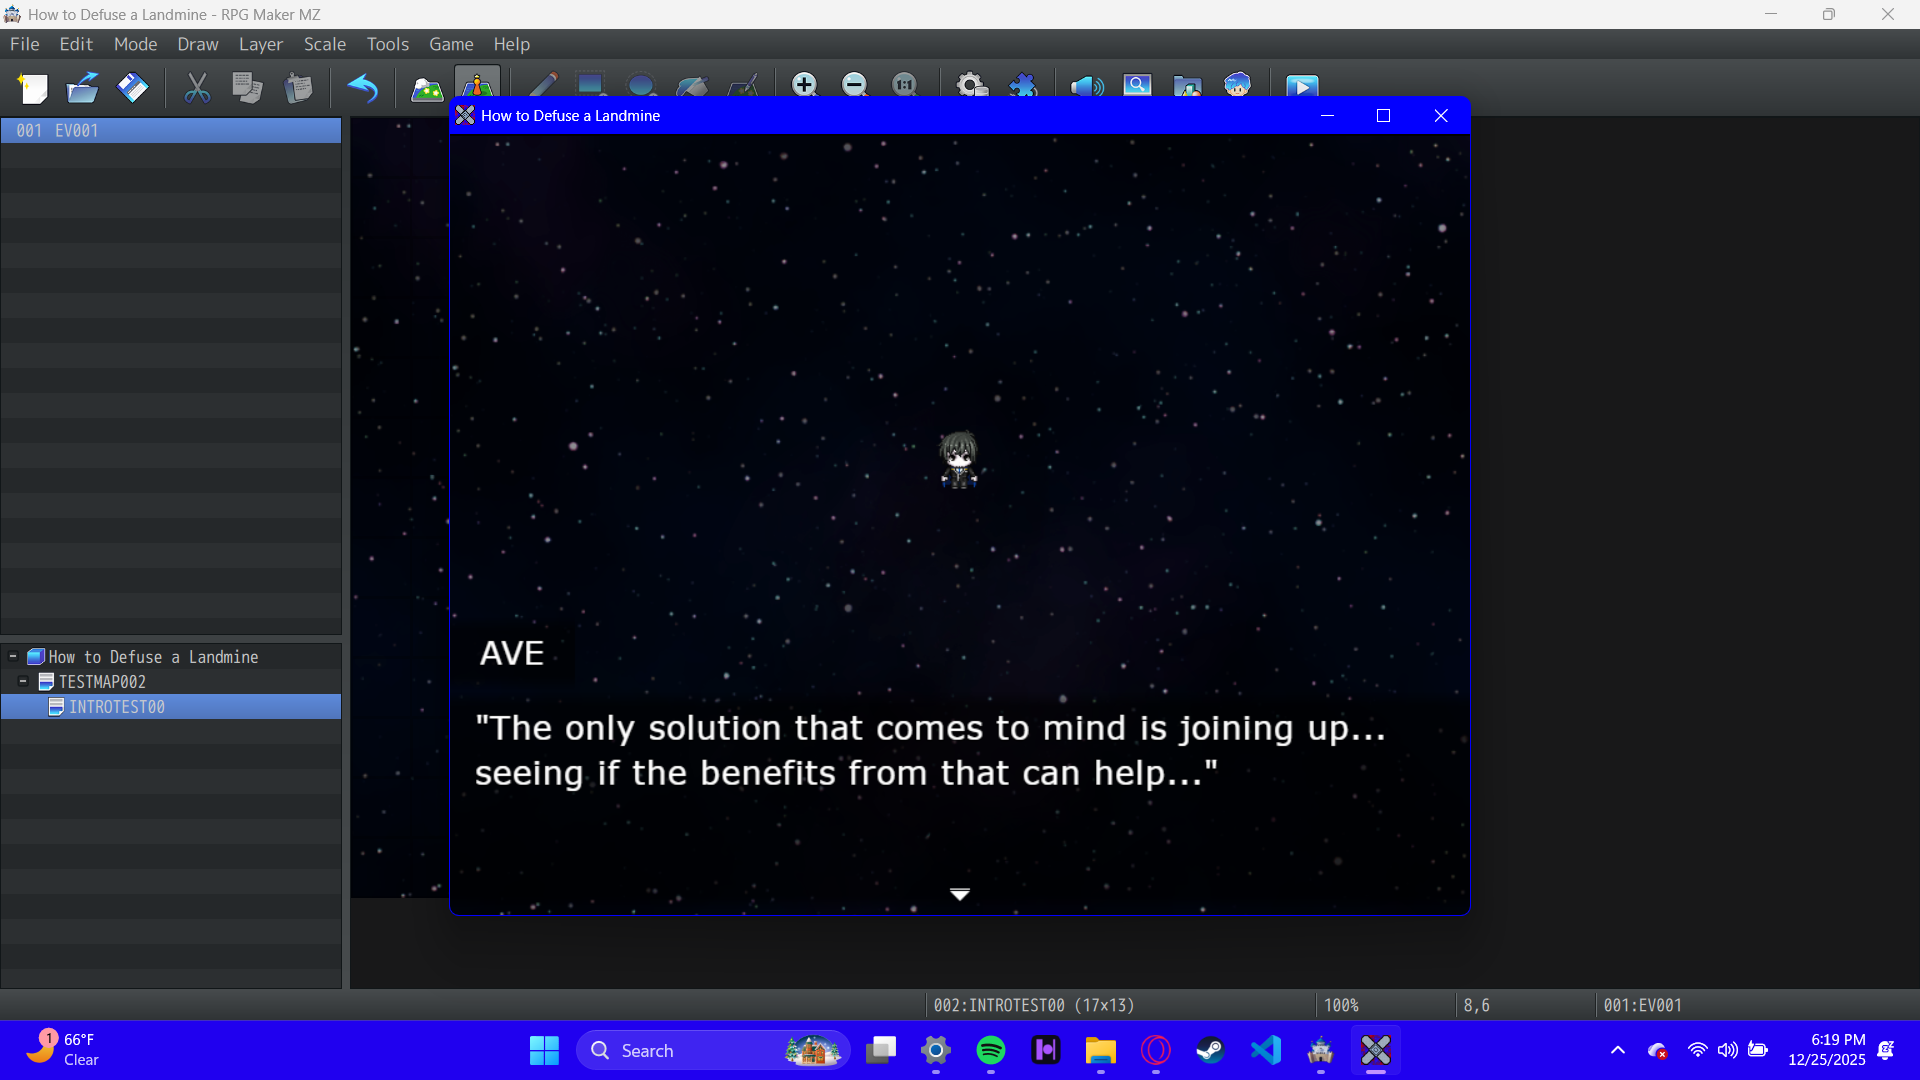Click the New Project icon
1920x1080 pixels.
(x=33, y=88)
